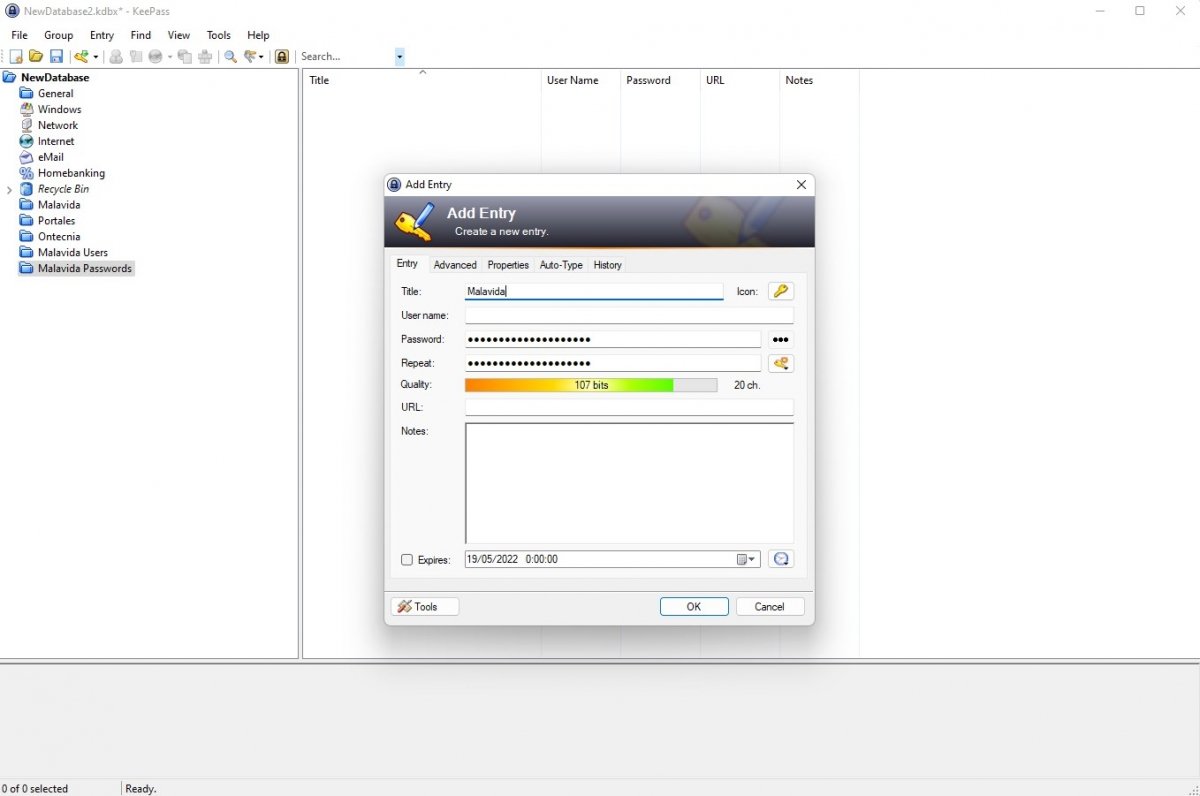Open the Help menu
The width and height of the screenshot is (1200, 796).
(258, 35)
